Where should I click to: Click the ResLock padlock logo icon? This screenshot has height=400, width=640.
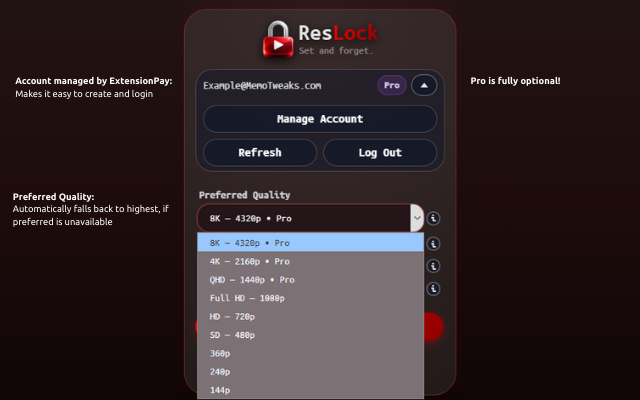(x=278, y=39)
